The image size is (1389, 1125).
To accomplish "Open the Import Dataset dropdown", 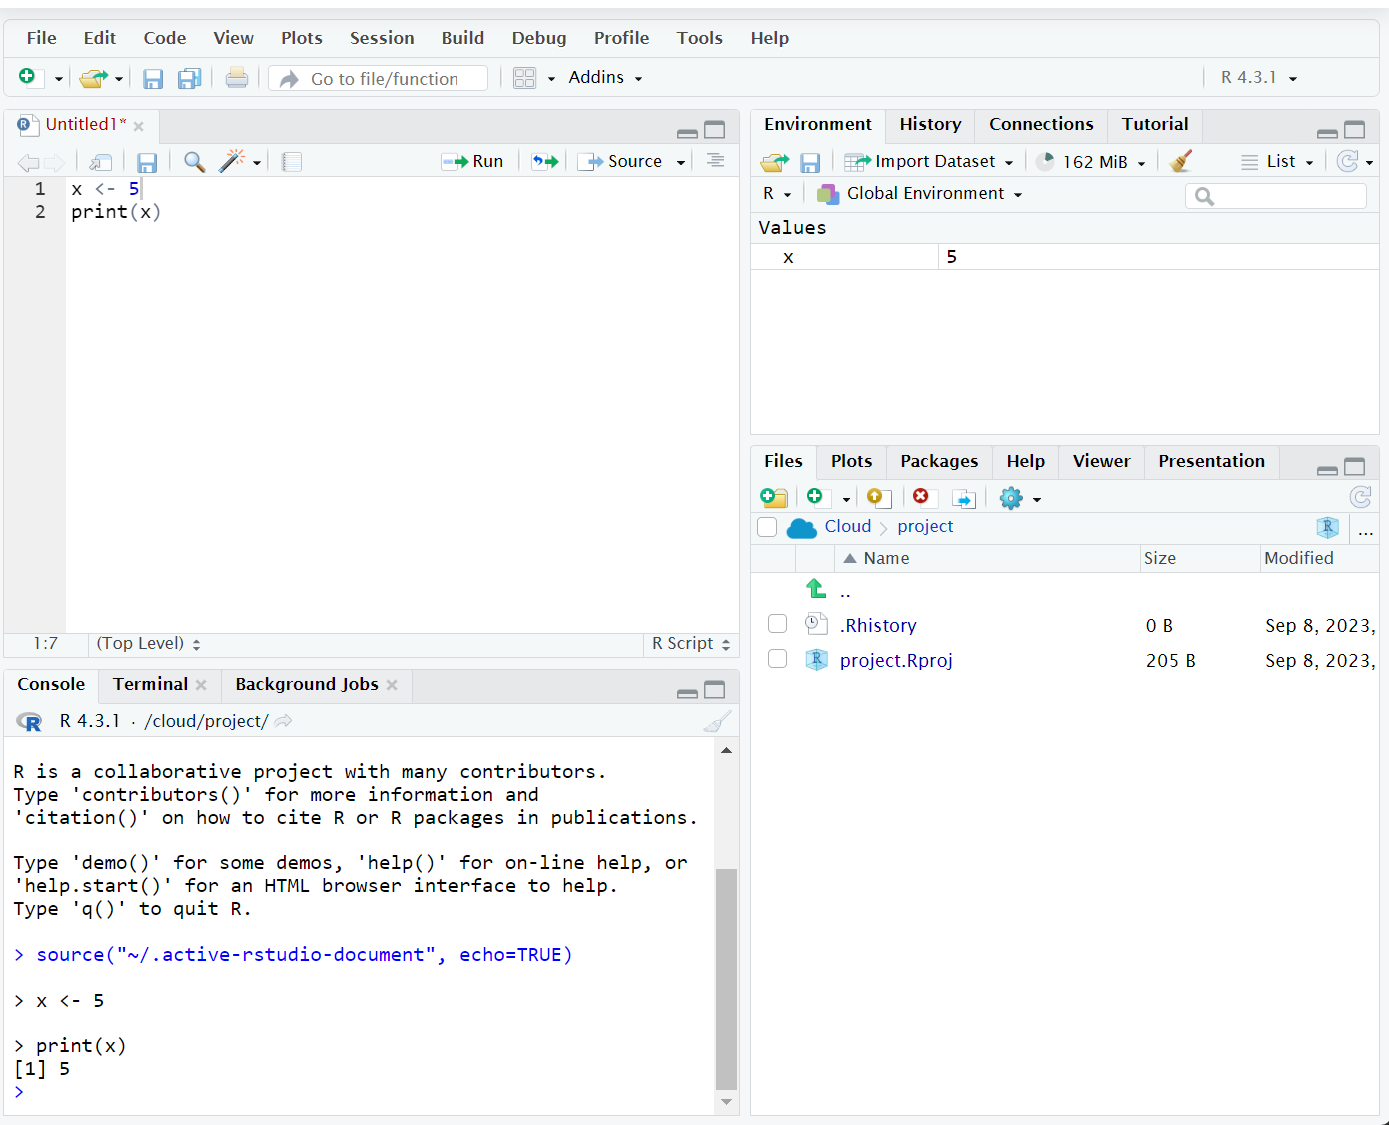I will coord(929,162).
